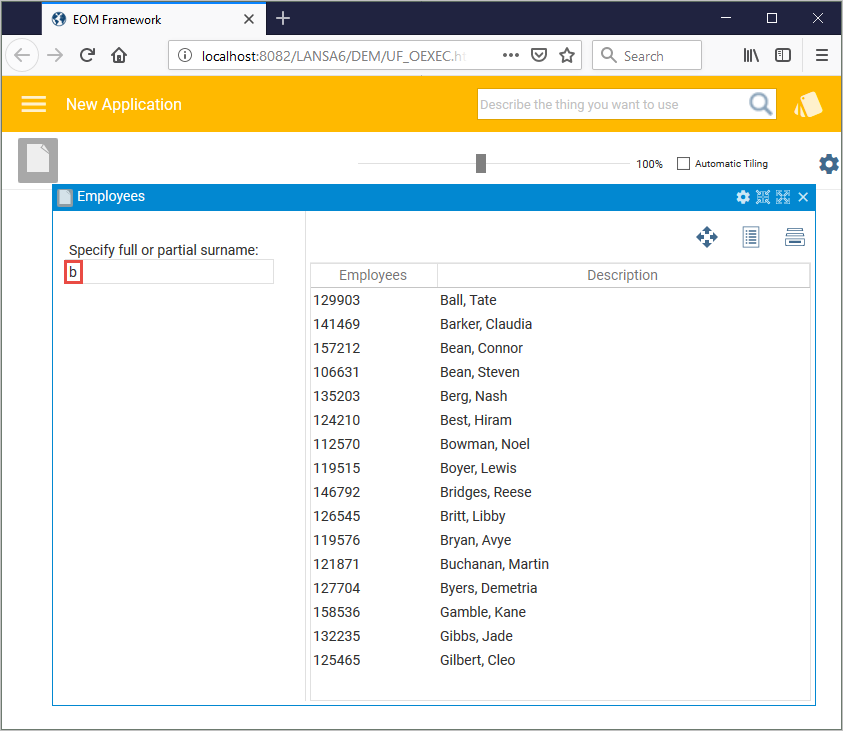This screenshot has width=843, height=731.
Task: Click the four-arrow move icon
Action: (x=707, y=237)
